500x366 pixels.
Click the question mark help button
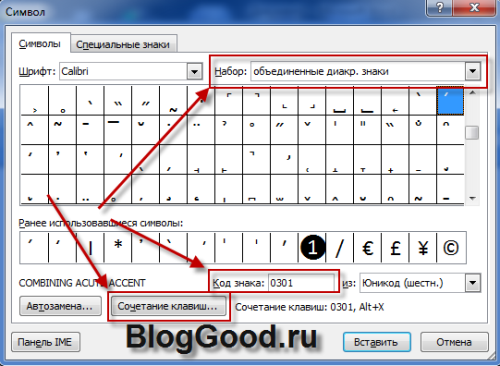(x=440, y=8)
